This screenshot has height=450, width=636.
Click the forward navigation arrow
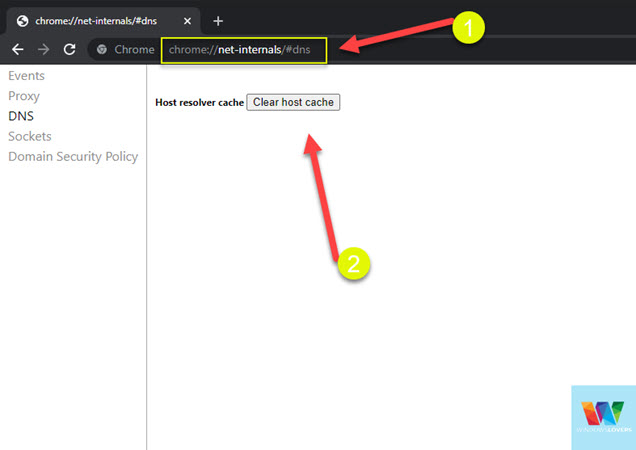click(x=43, y=50)
